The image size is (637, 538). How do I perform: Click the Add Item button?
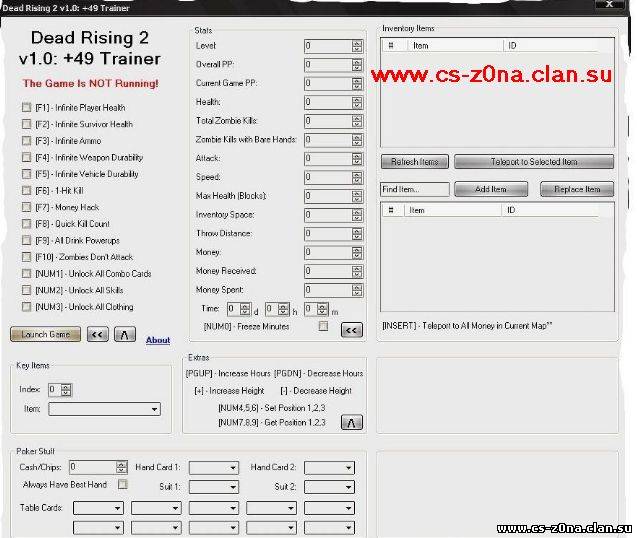click(x=491, y=189)
